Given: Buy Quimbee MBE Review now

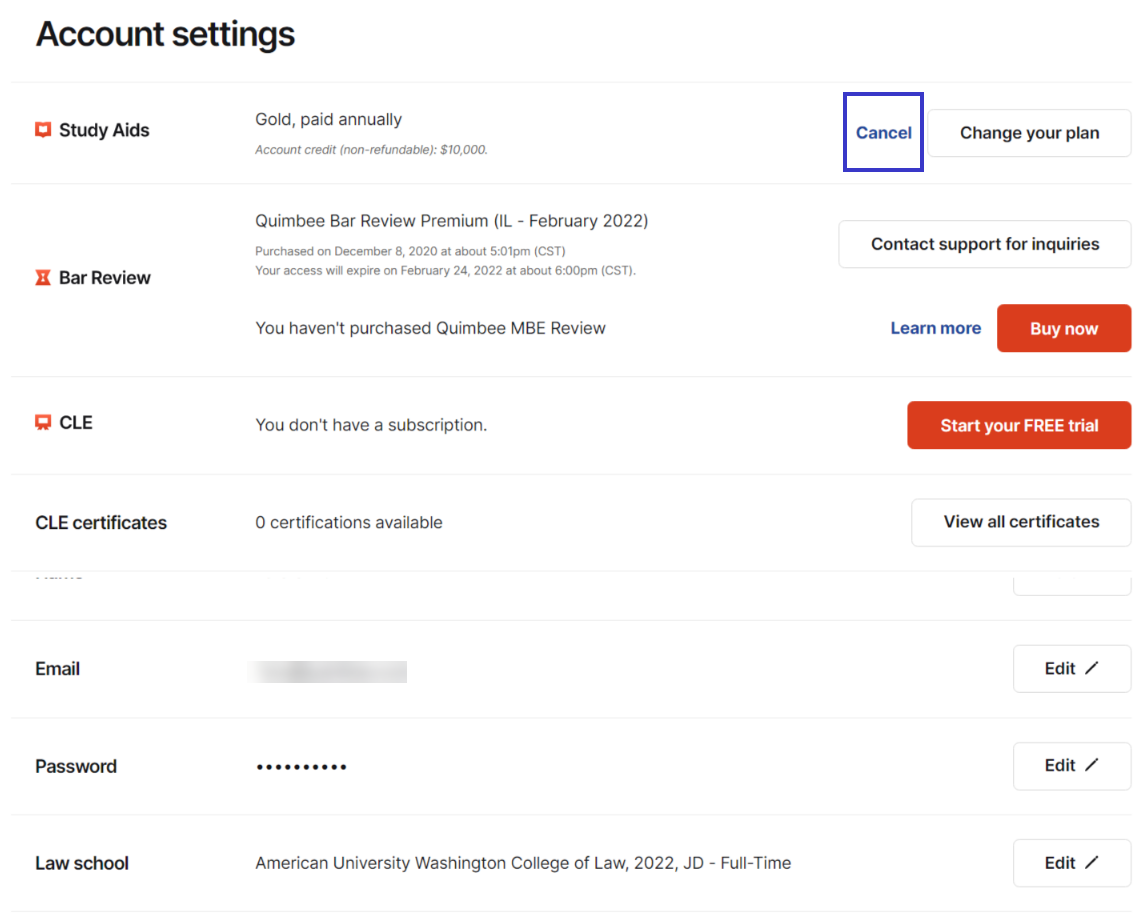Looking at the screenshot, I should 1064,328.
